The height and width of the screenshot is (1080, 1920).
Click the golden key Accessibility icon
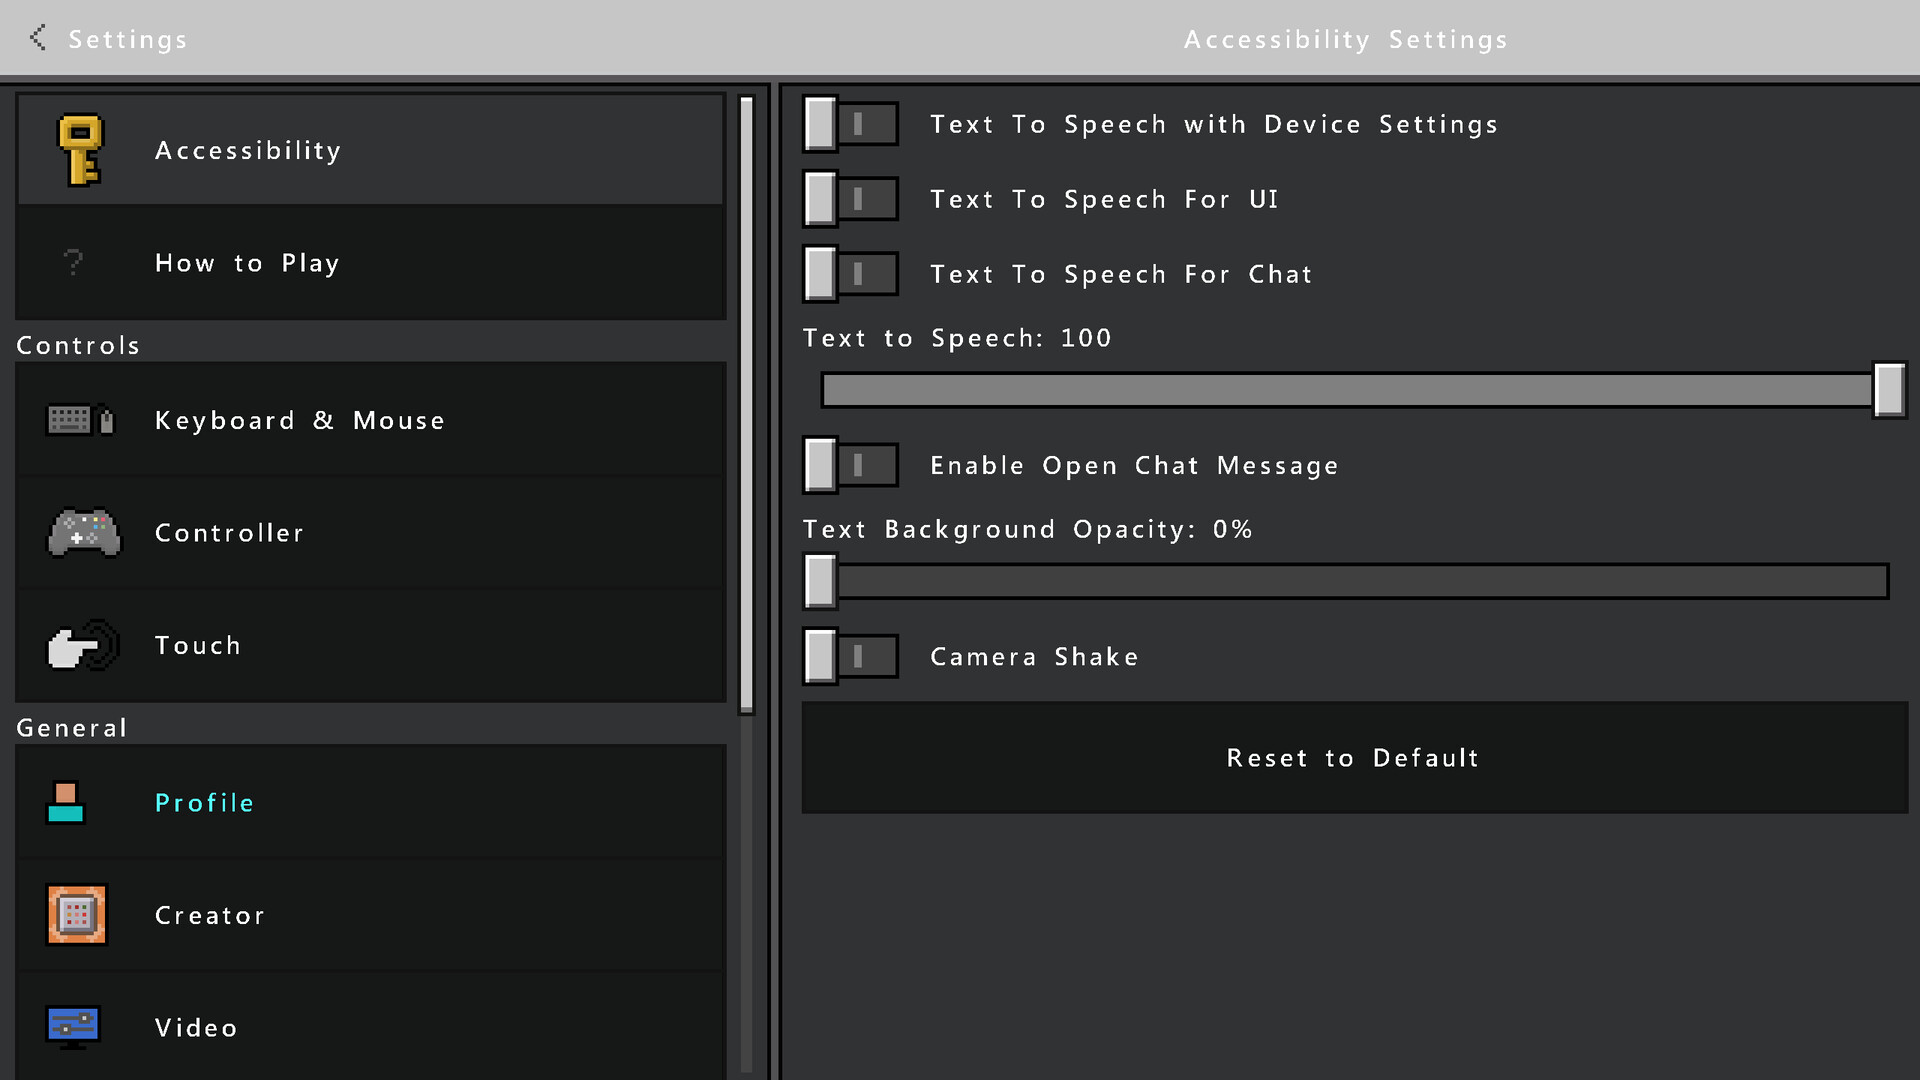click(x=80, y=151)
